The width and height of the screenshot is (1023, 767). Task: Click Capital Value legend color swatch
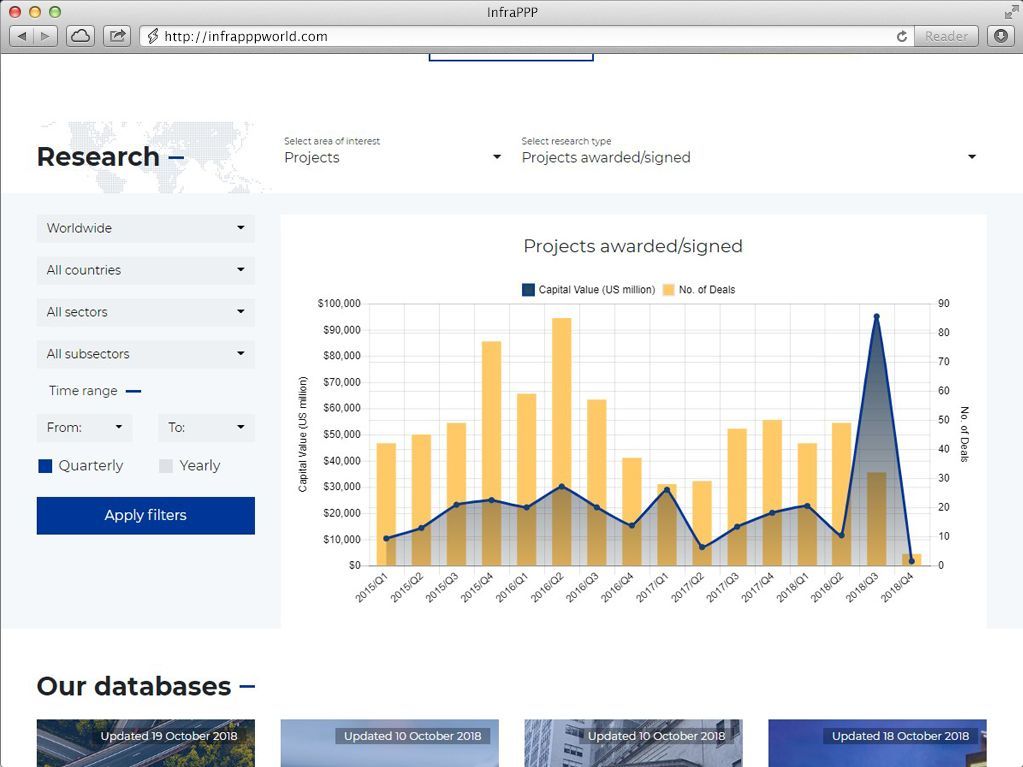528,290
